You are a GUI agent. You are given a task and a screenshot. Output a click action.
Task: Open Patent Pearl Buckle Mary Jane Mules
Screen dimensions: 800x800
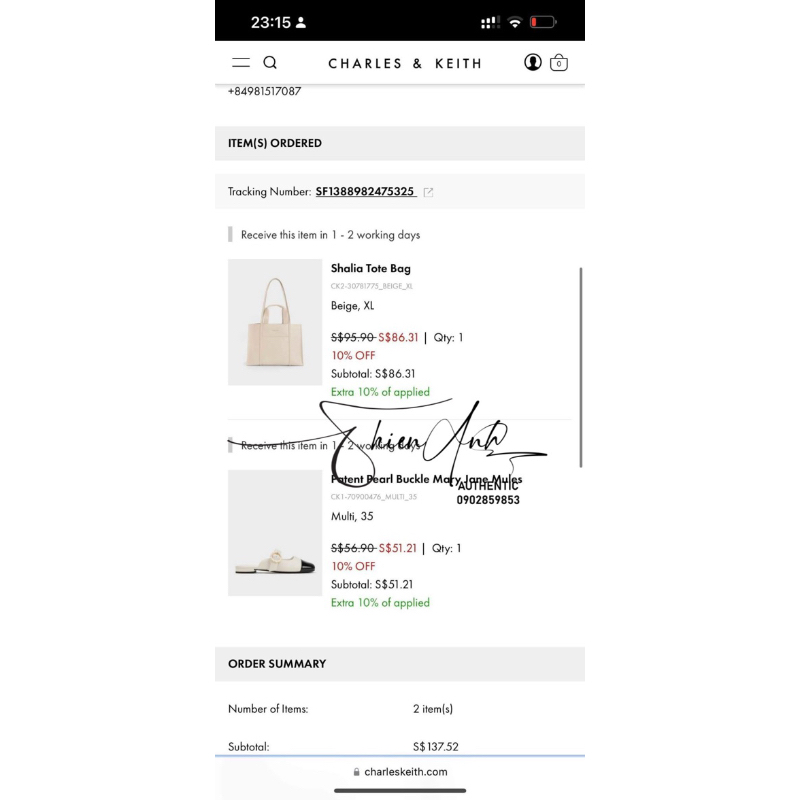(427, 479)
